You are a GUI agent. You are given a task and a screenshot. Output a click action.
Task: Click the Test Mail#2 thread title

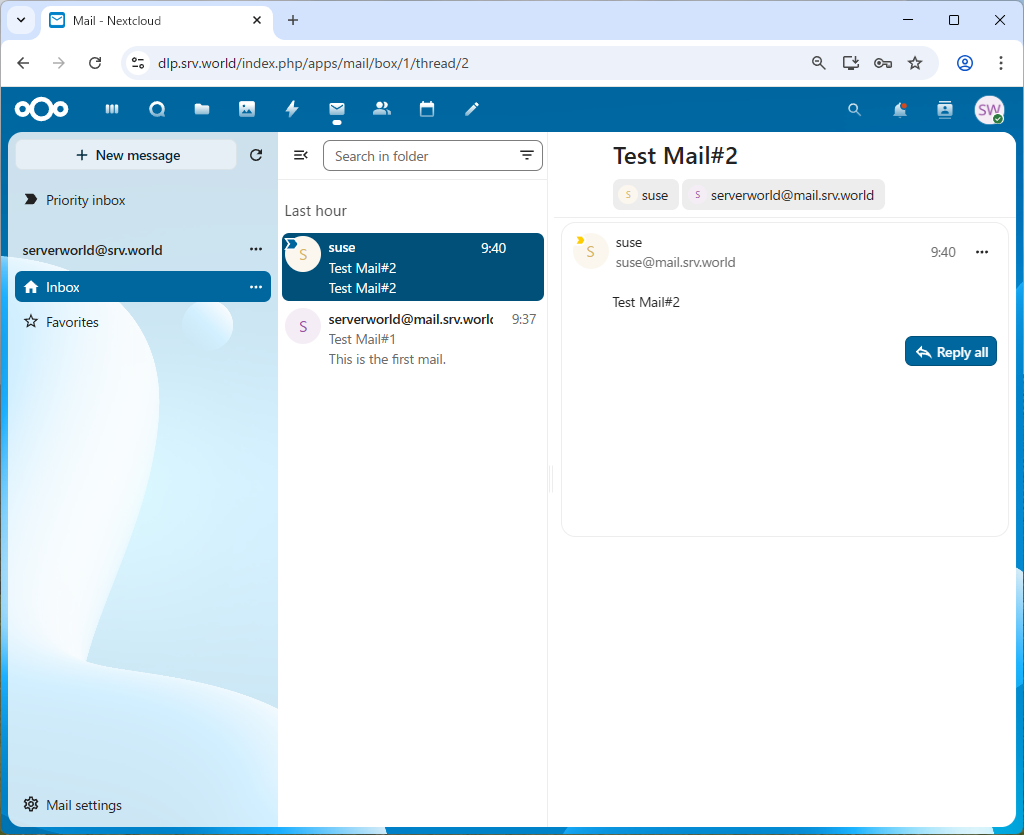coord(675,156)
